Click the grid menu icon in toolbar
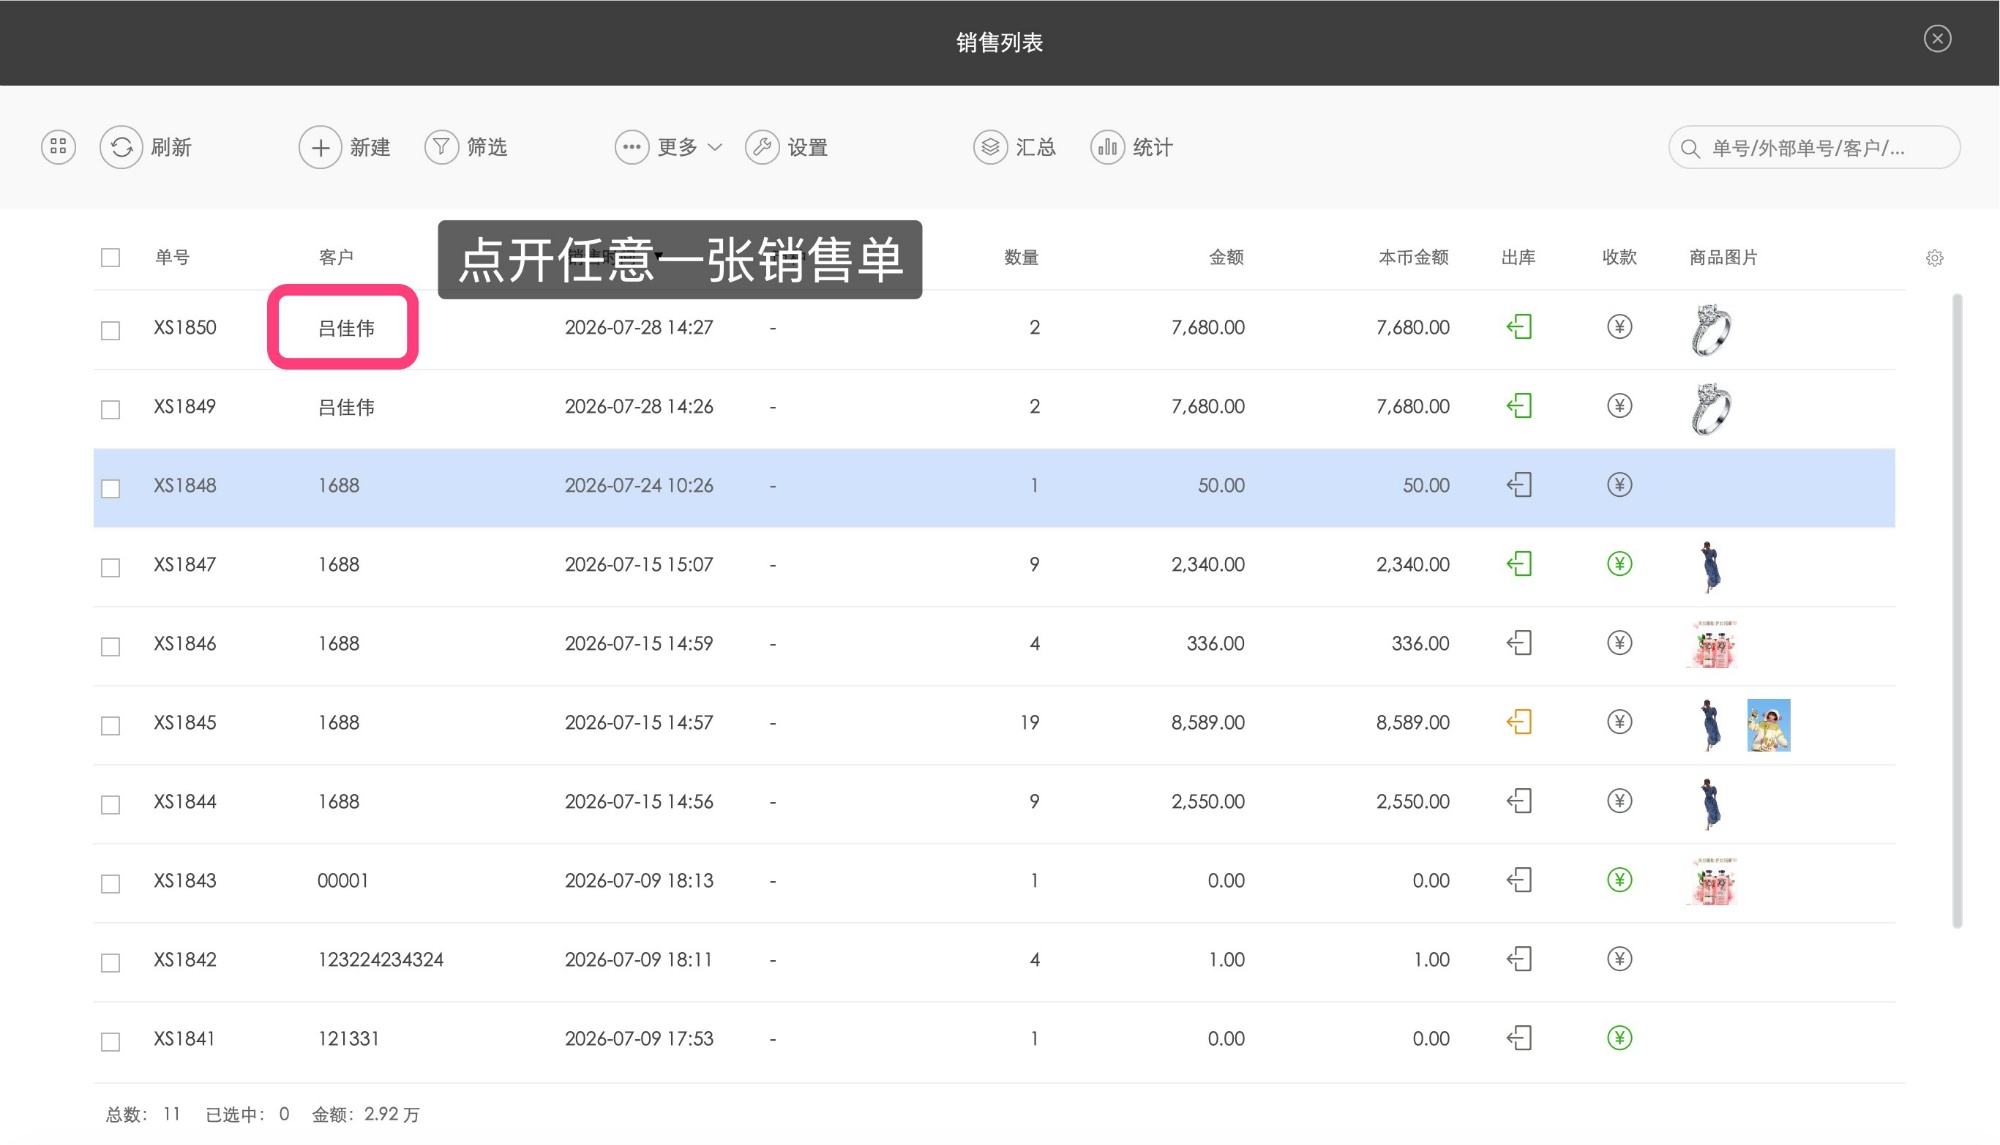 (58, 147)
